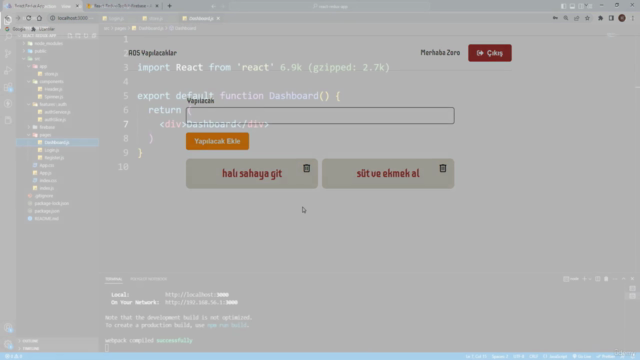Screen dimensions: 640x360
Task: Collapse the pages folder
Action: click(45, 135)
